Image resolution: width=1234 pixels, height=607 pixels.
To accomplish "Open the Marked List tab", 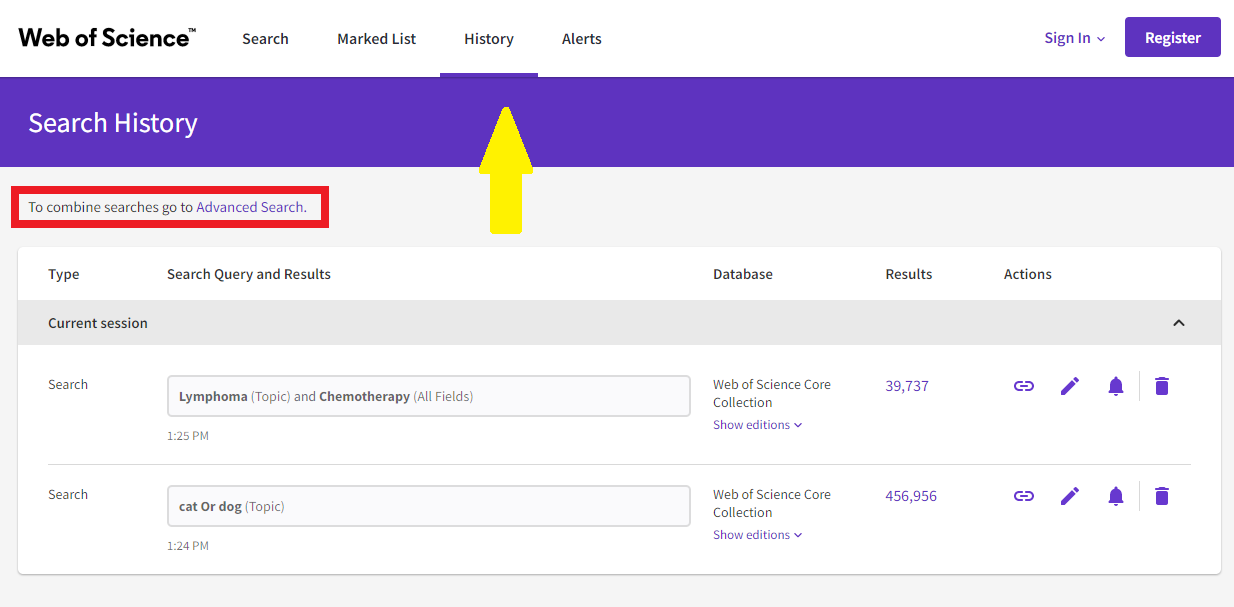I will tap(376, 39).
